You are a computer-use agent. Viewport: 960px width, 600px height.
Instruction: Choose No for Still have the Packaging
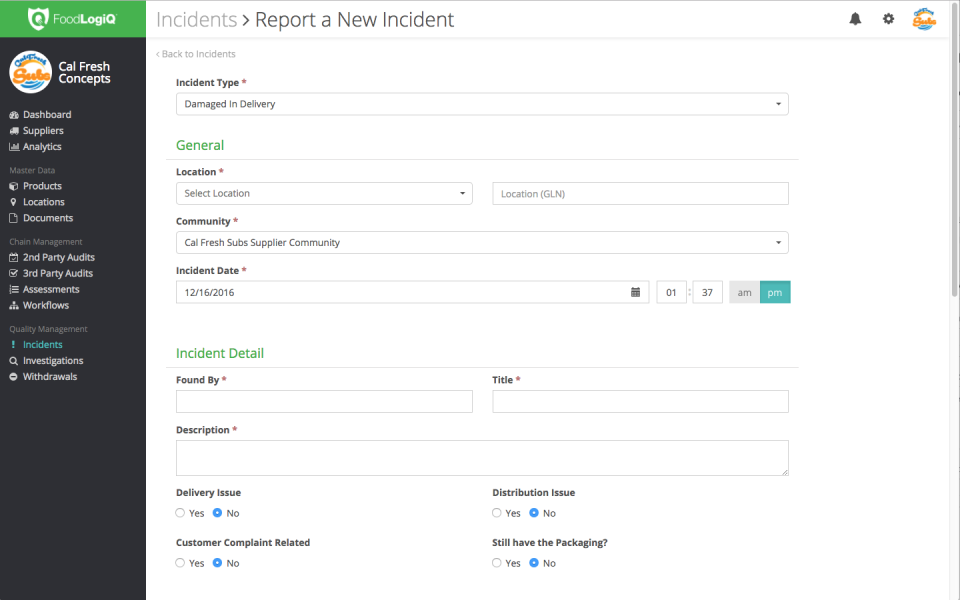535,563
